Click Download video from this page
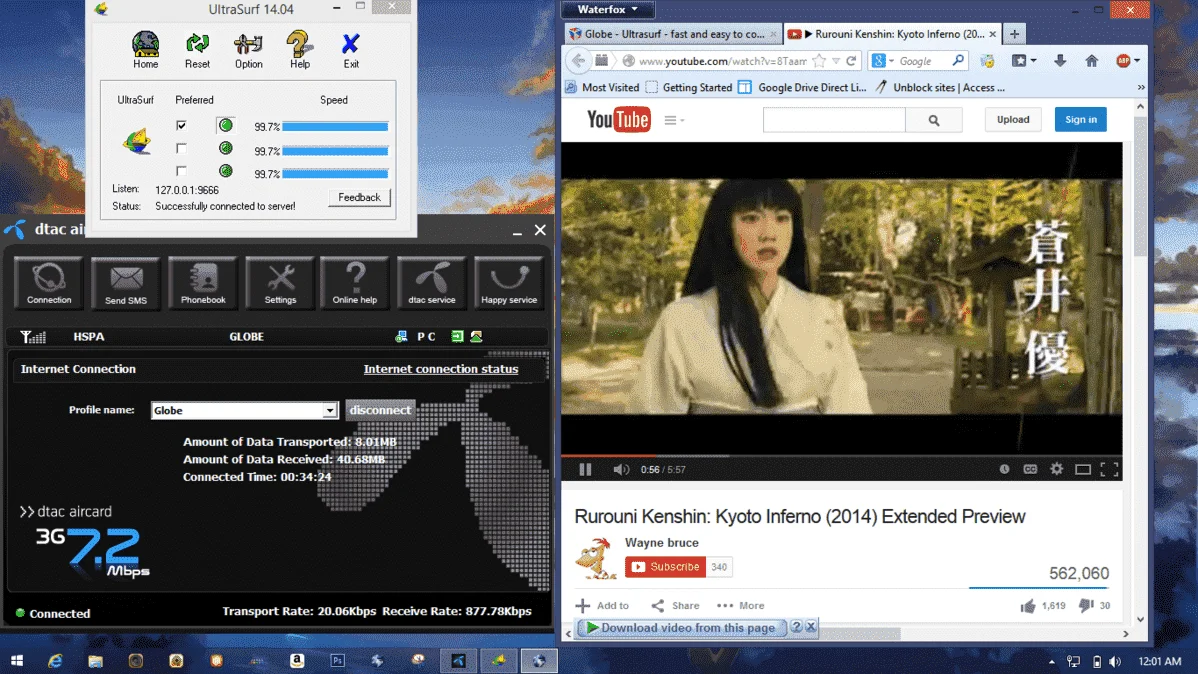This screenshot has height=674, width=1198. point(682,627)
